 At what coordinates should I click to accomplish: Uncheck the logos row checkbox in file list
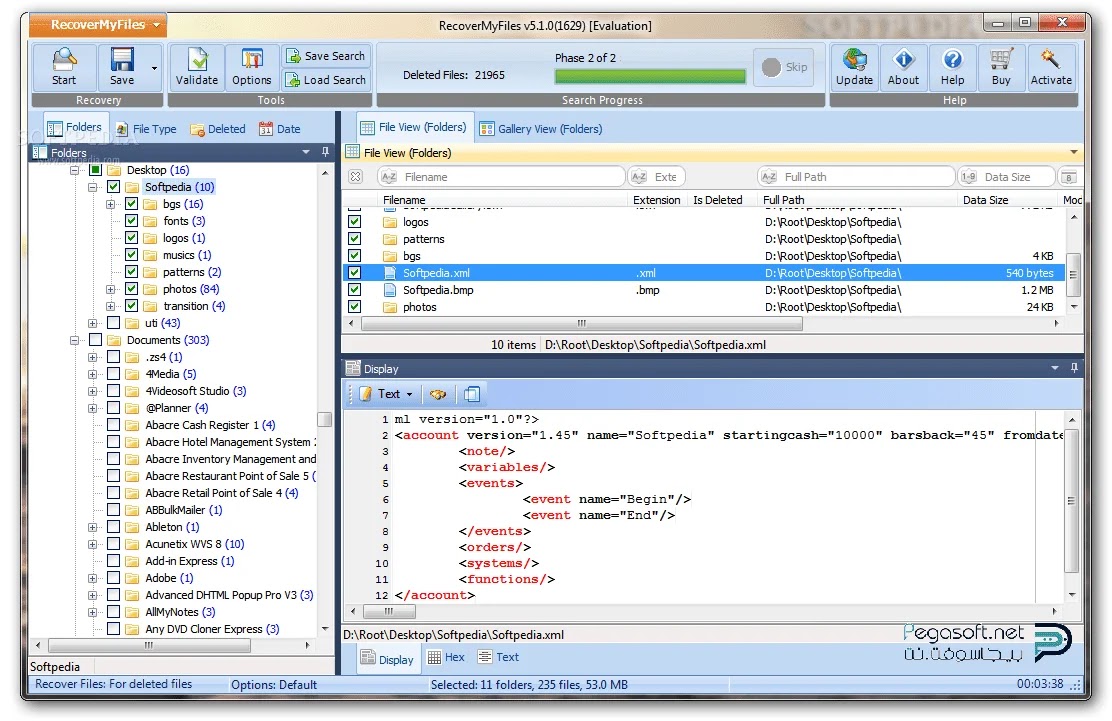pyautogui.click(x=355, y=221)
